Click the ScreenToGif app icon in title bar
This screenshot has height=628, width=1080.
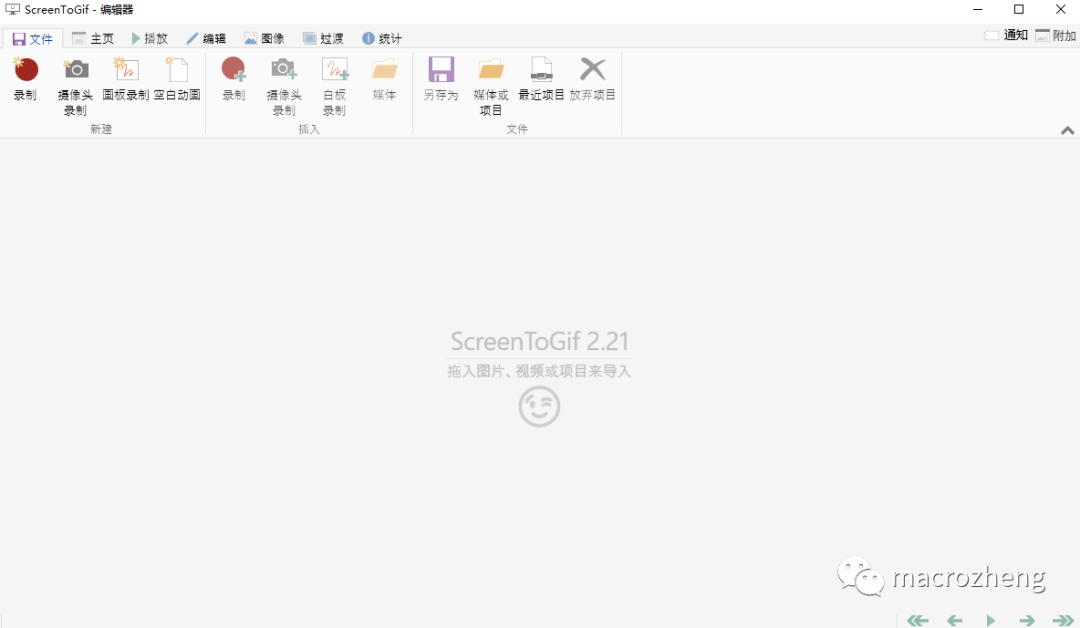click(x=12, y=10)
